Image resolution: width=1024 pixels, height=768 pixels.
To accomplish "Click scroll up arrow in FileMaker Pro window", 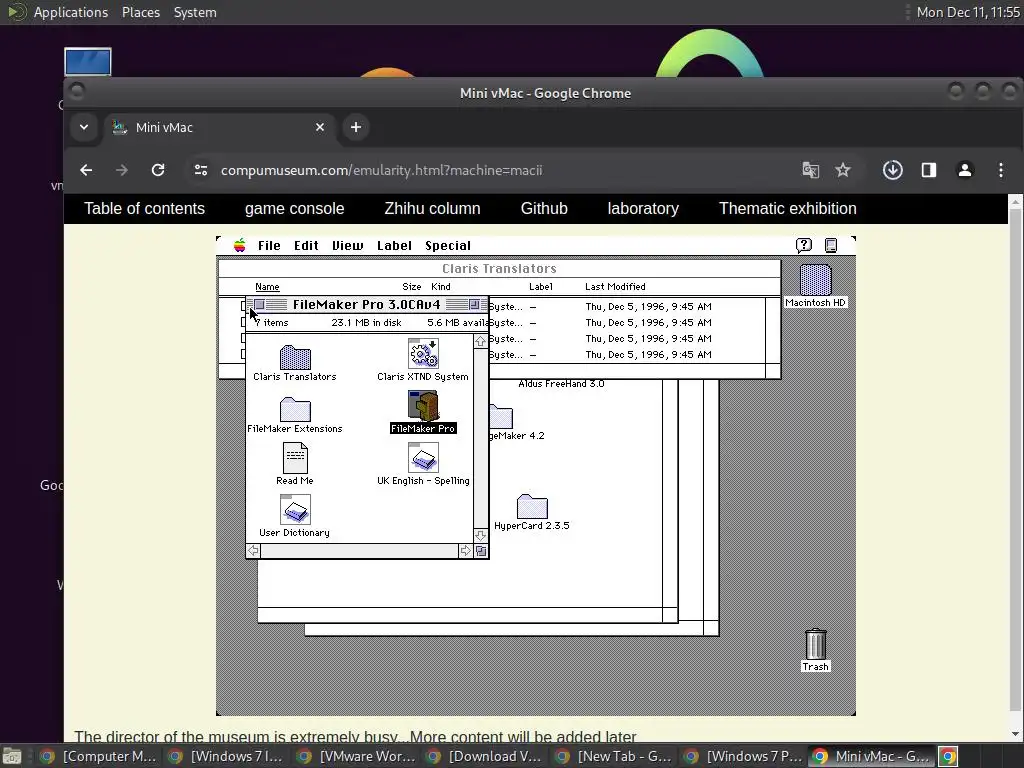I will click(x=481, y=342).
